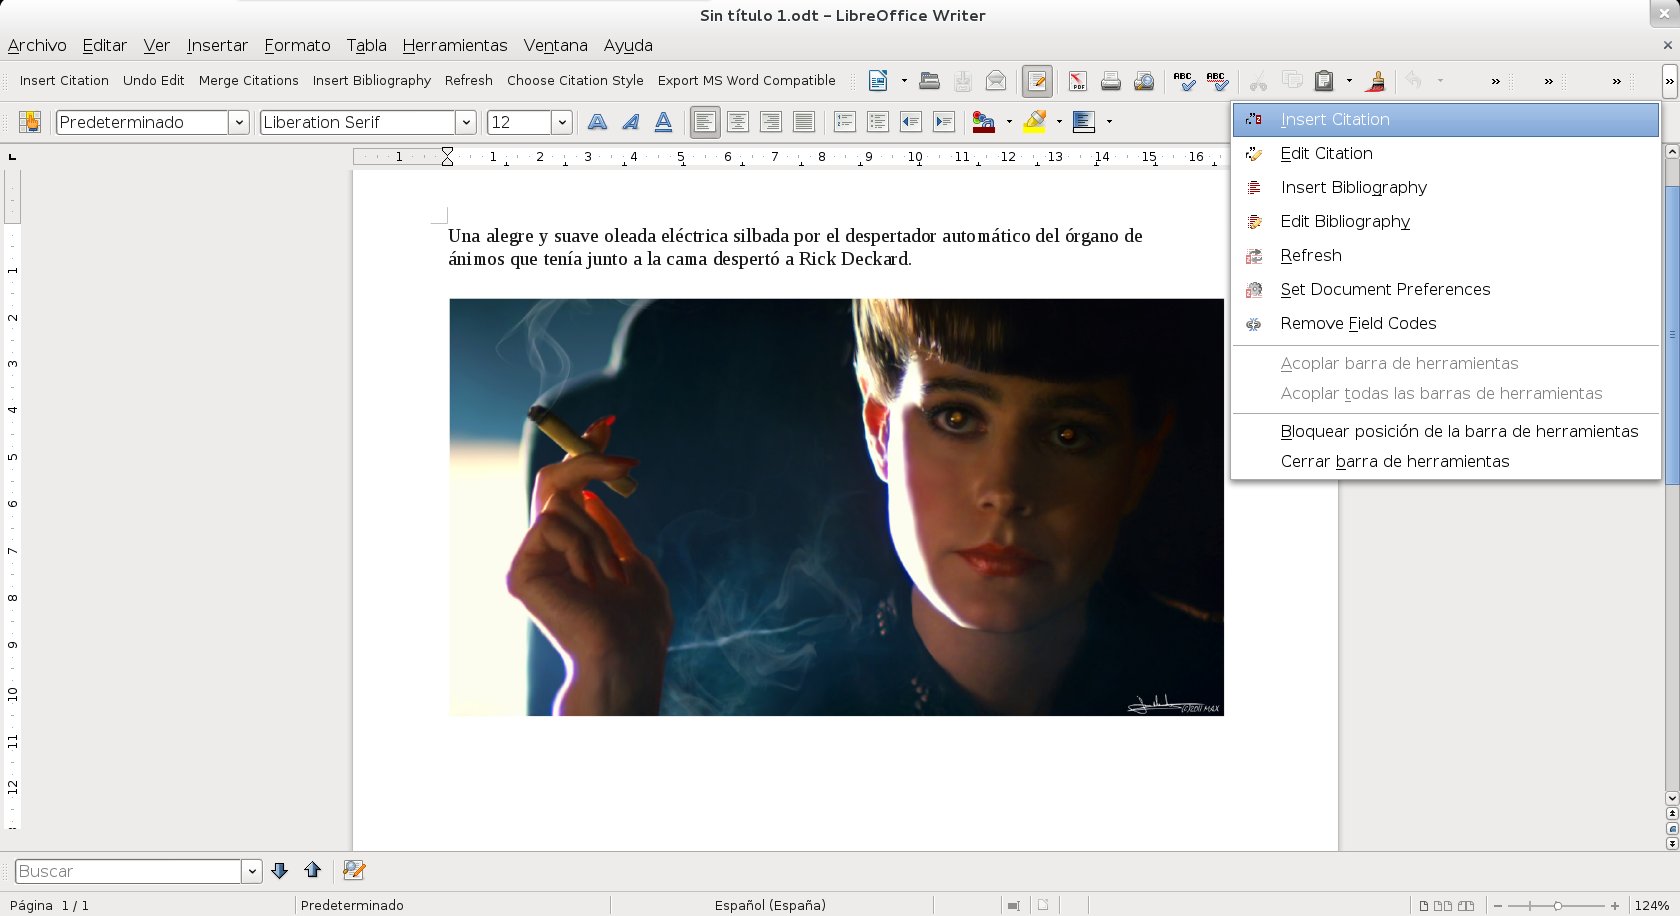Toggle AutoSpellcheck red-underline ABC icon
The width and height of the screenshot is (1680, 916).
pos(1217,81)
